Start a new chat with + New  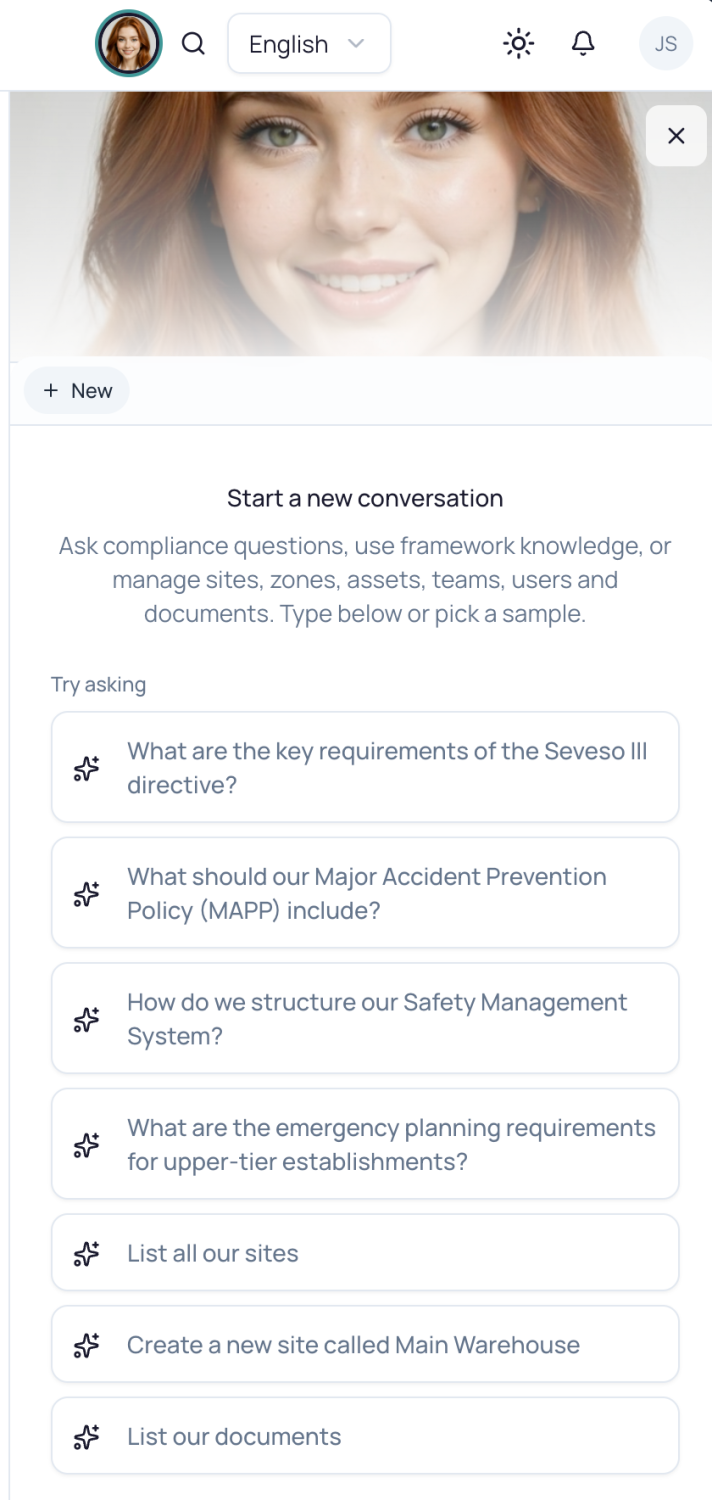[x=77, y=391]
